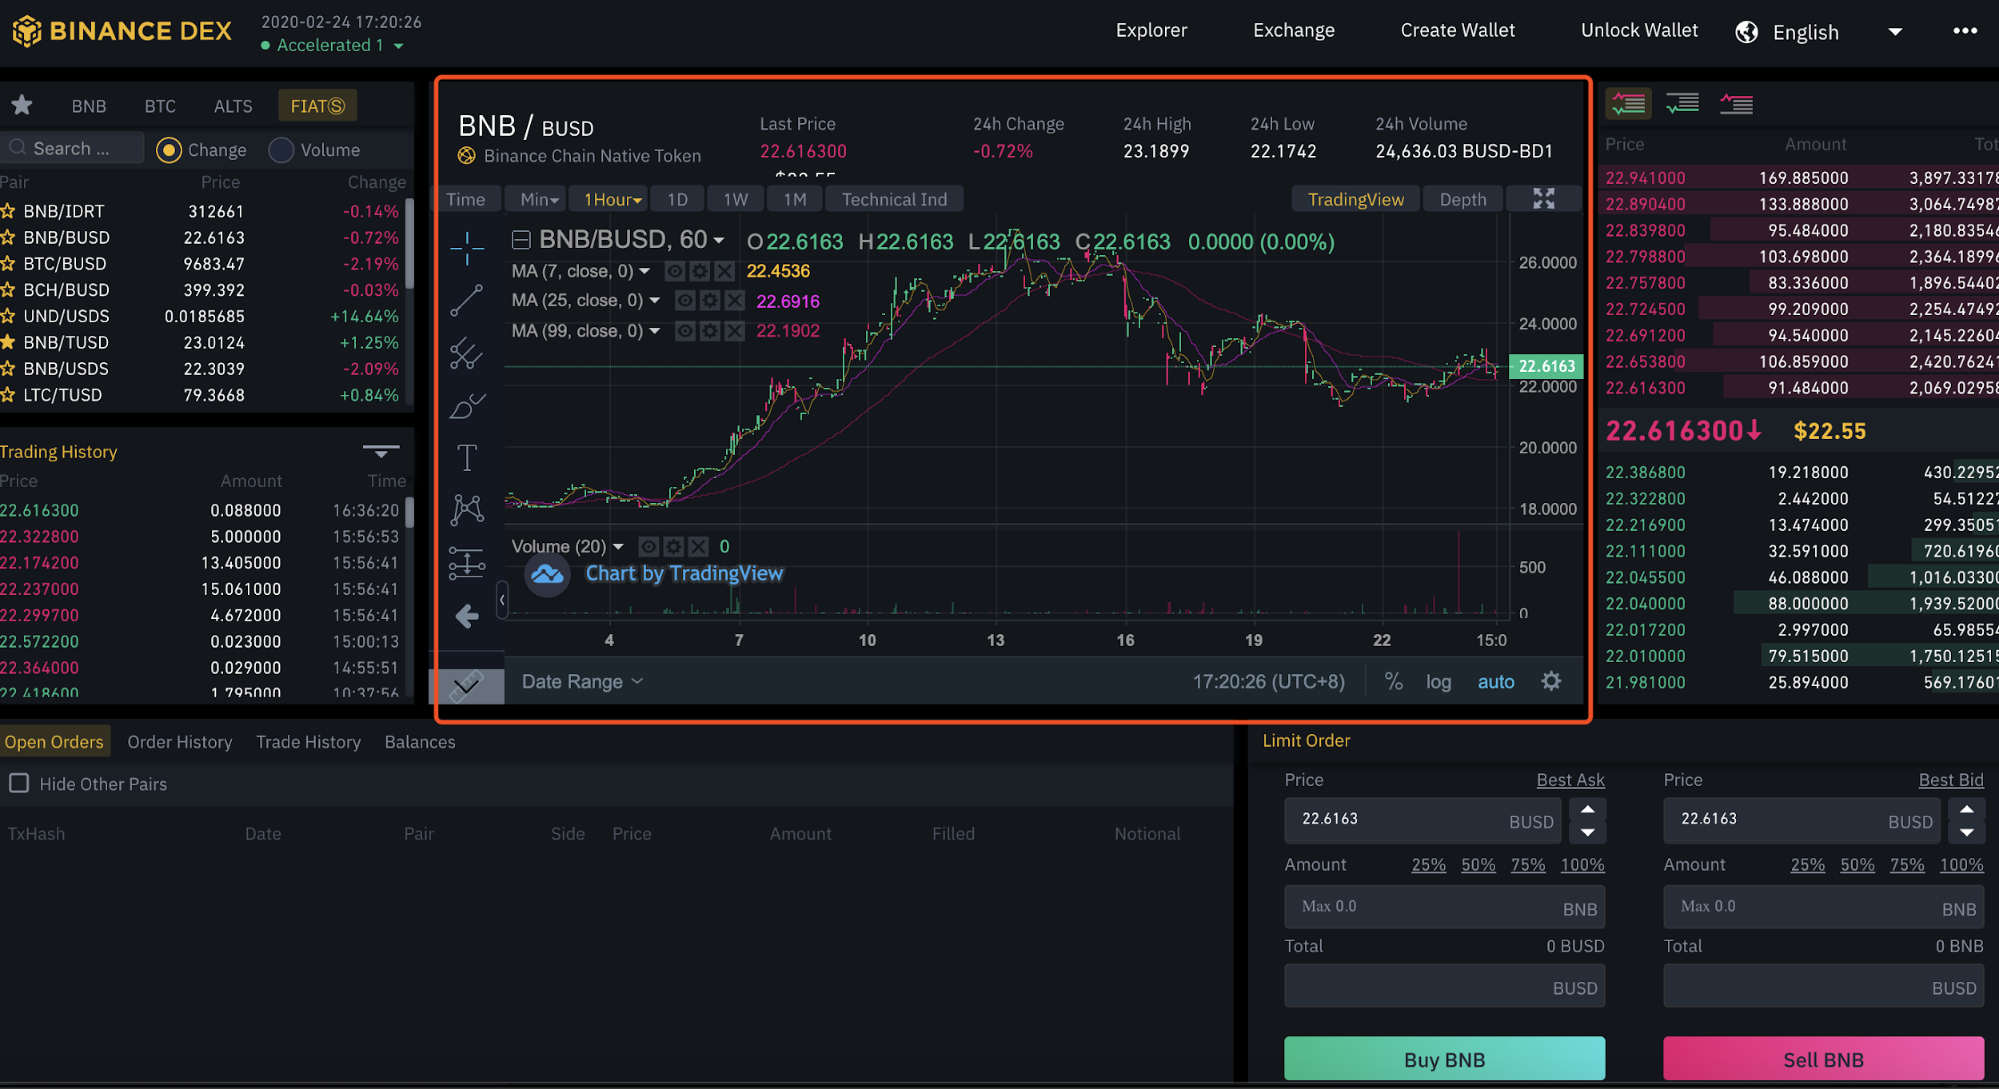
Task: Open the Date Range dropdown
Action: pyautogui.click(x=582, y=681)
